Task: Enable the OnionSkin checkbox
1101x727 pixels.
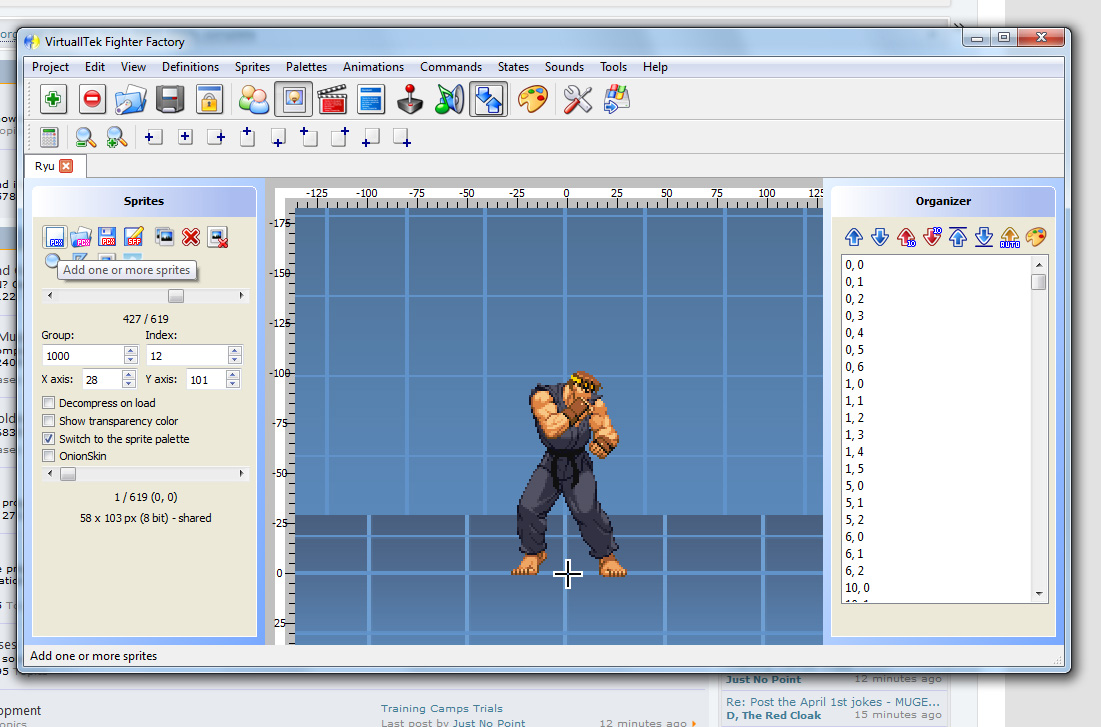Action: point(48,456)
